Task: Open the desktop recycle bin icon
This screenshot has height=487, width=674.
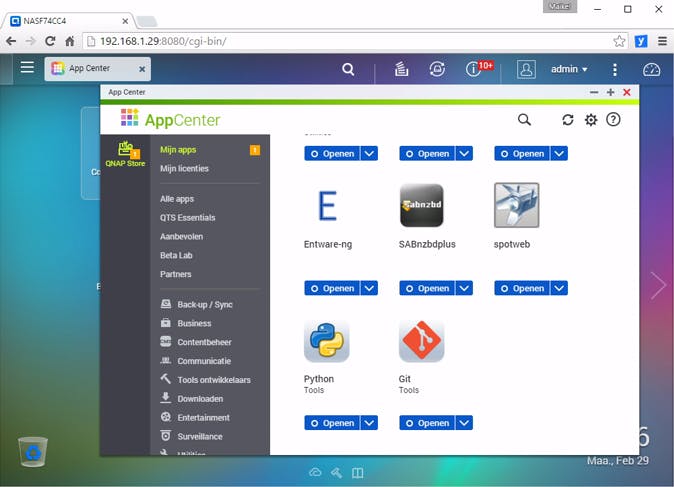Action: click(33, 451)
